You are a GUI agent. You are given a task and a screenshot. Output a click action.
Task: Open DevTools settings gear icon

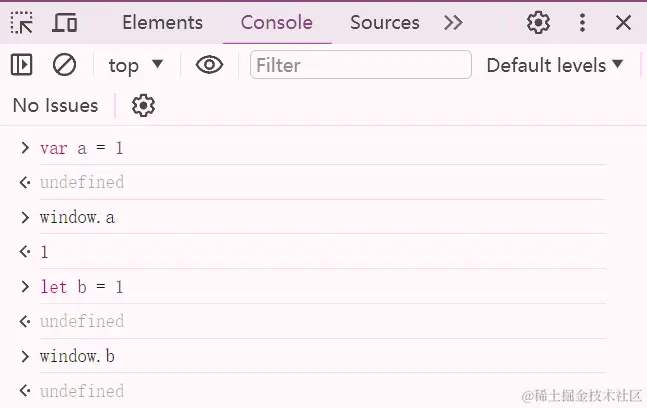(539, 22)
